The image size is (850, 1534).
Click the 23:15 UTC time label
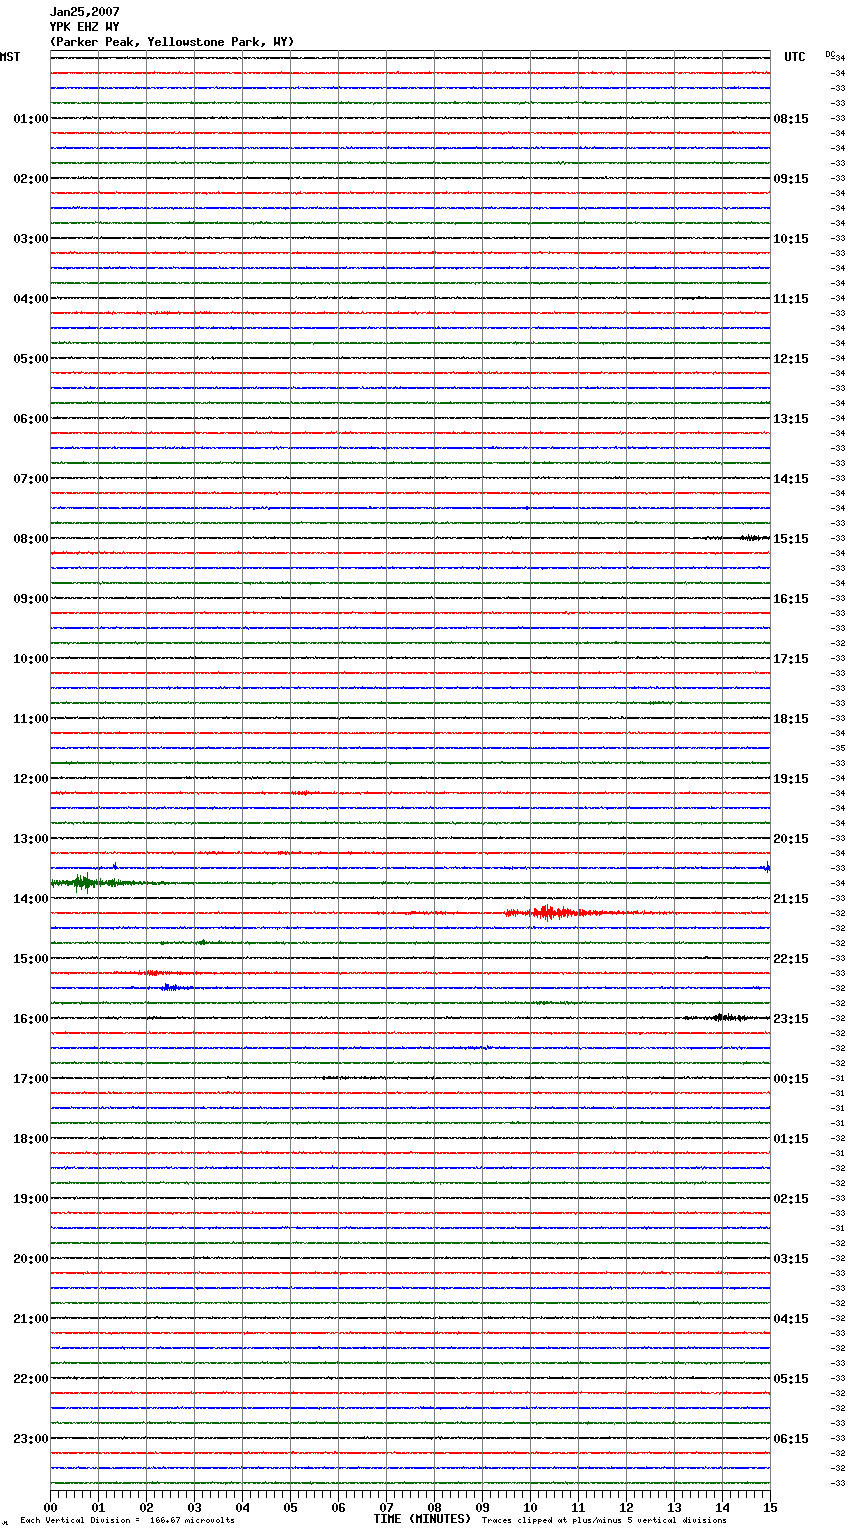click(x=791, y=1019)
